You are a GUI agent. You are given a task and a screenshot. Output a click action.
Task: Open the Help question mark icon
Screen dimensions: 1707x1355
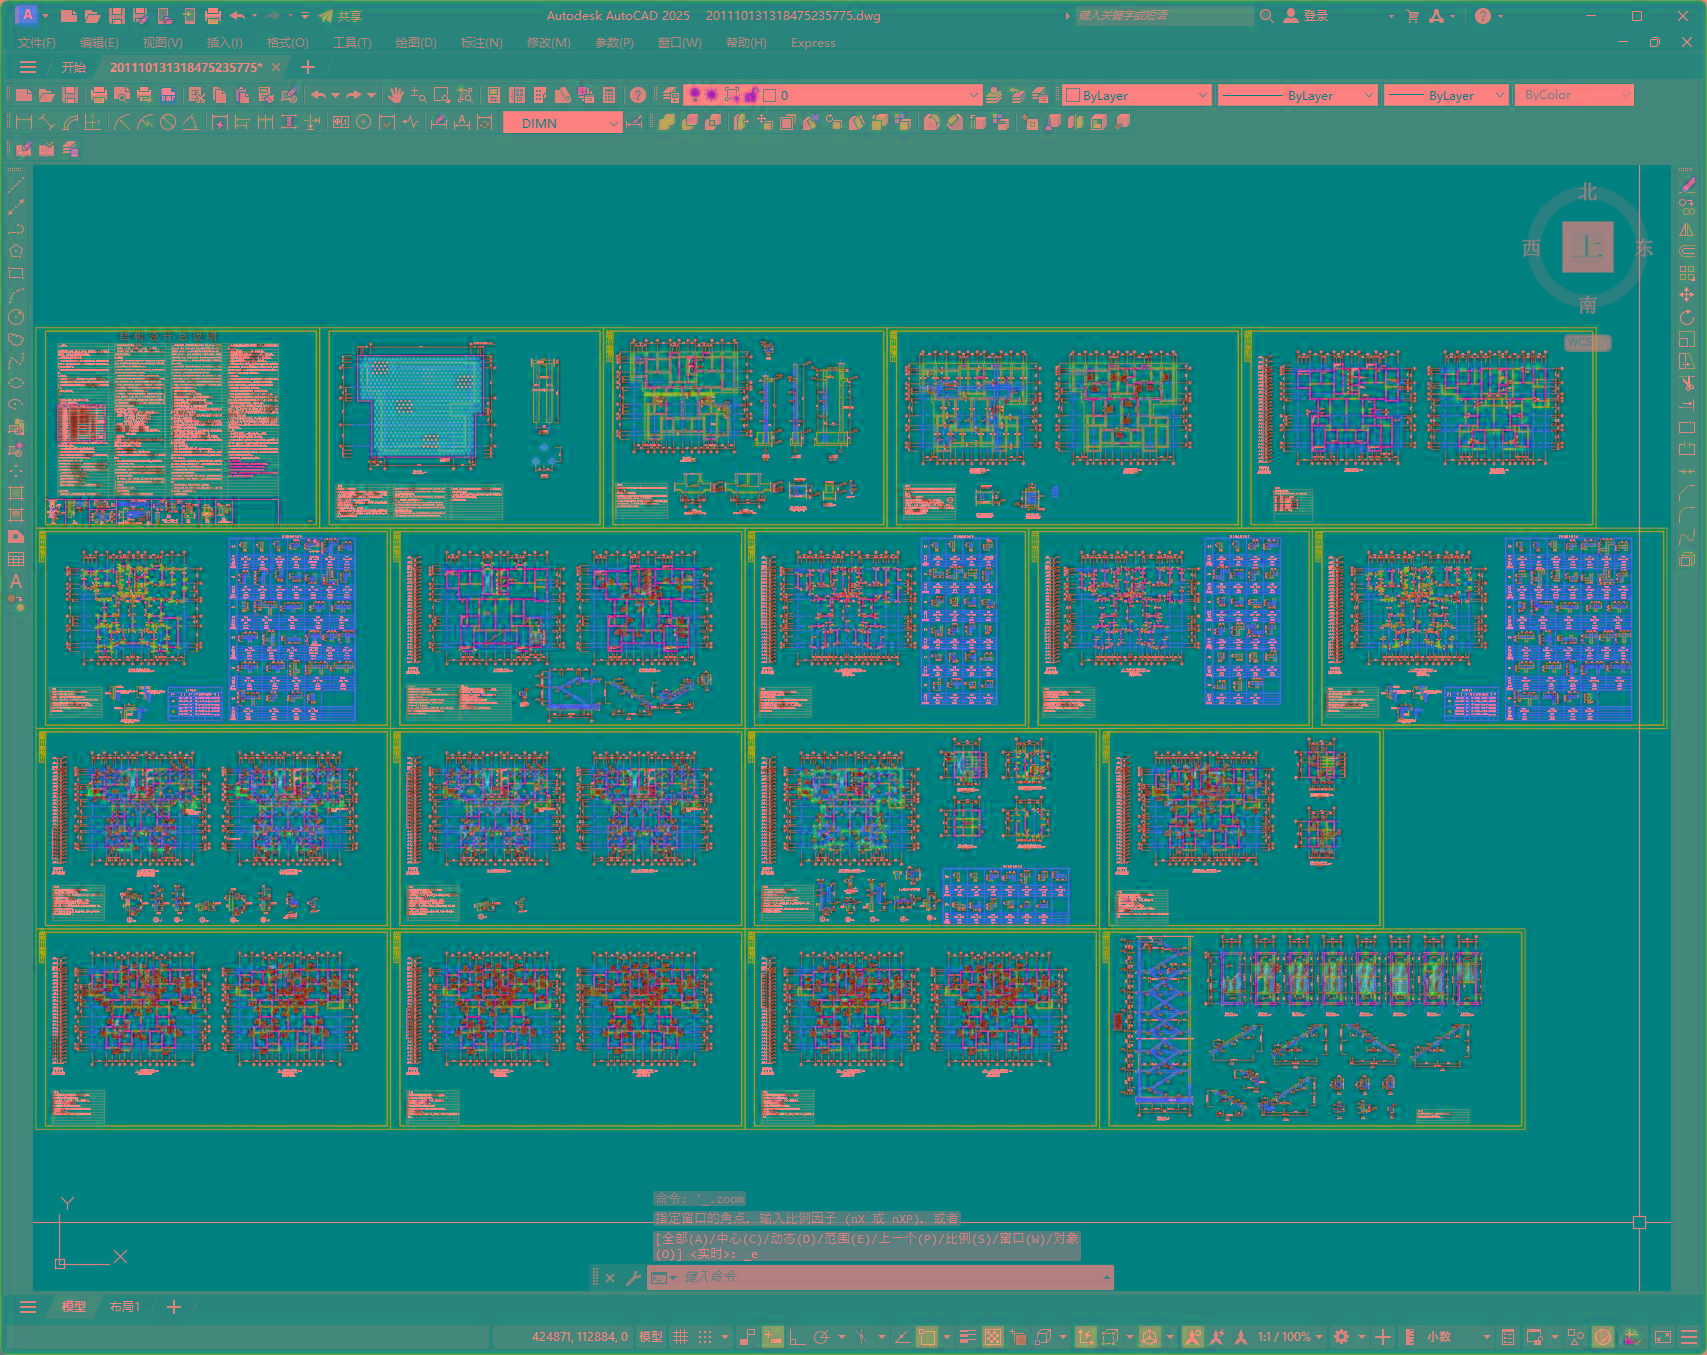638,95
